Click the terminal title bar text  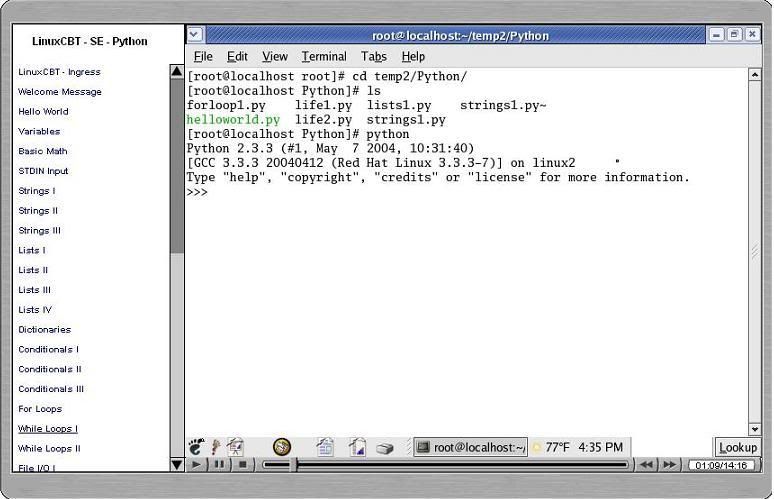460,36
